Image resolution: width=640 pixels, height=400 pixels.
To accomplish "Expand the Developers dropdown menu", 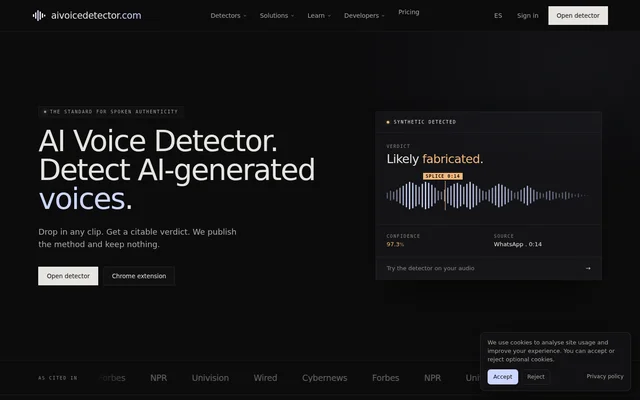I will pyautogui.click(x=364, y=16).
